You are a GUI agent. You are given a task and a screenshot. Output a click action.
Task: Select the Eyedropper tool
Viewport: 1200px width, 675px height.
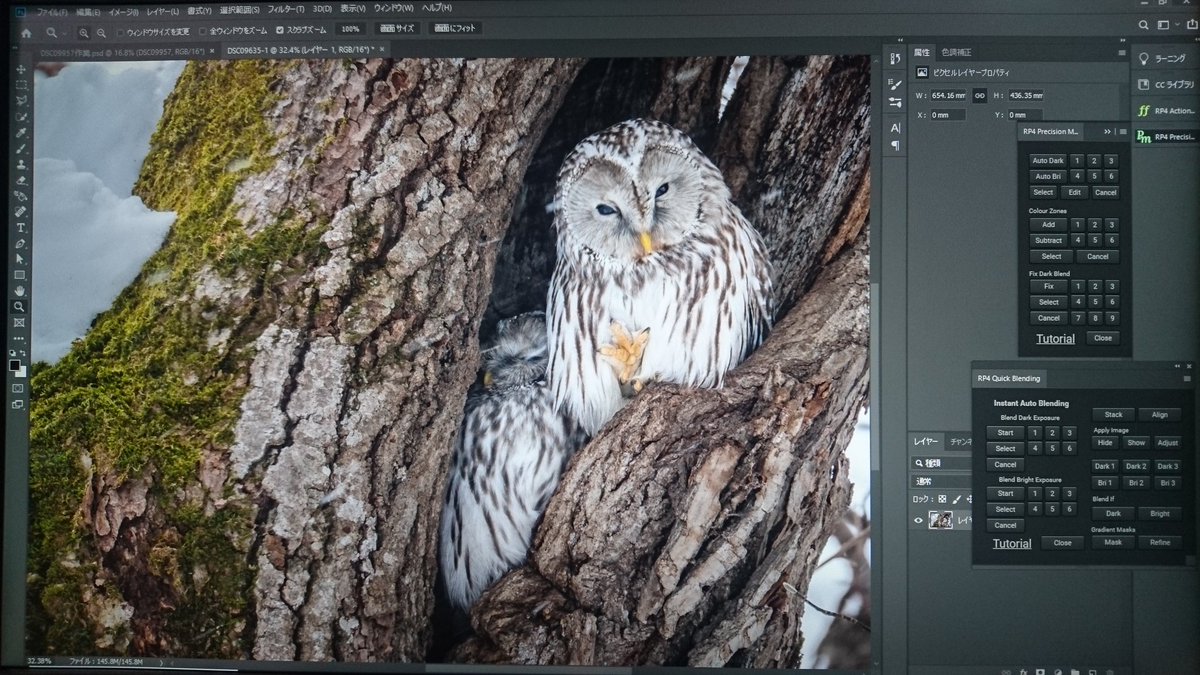point(20,133)
